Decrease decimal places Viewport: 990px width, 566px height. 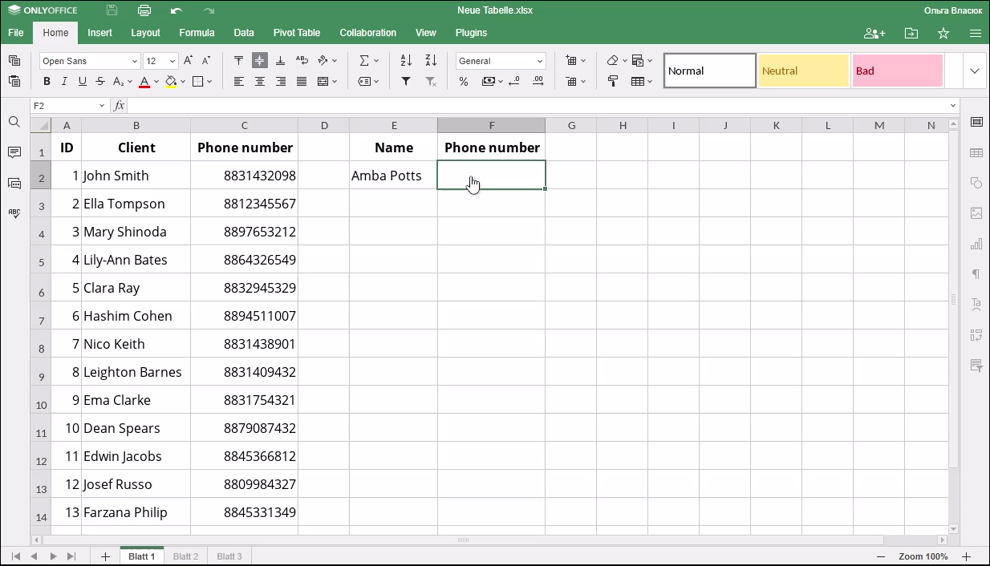tap(514, 81)
